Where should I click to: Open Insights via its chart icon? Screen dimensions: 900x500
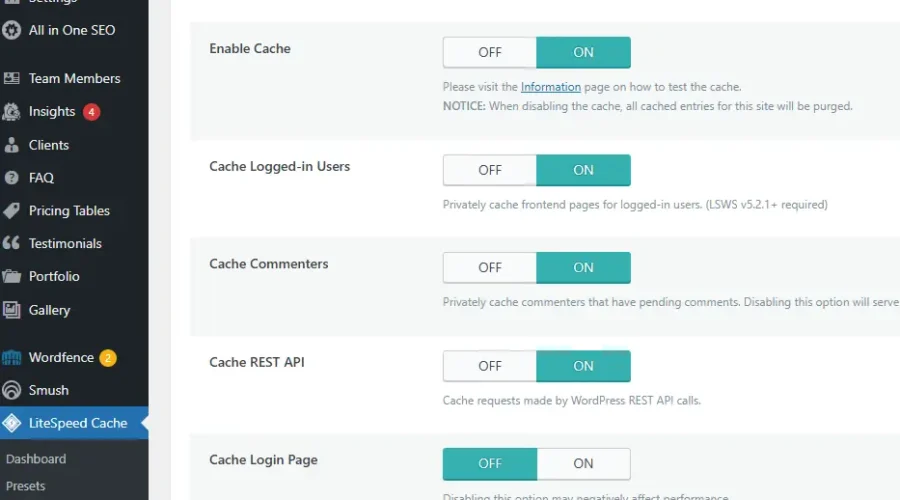tap(12, 112)
